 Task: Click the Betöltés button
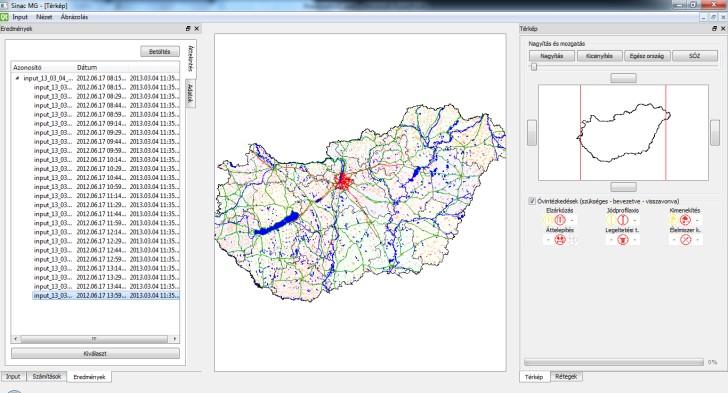[x=160, y=52]
